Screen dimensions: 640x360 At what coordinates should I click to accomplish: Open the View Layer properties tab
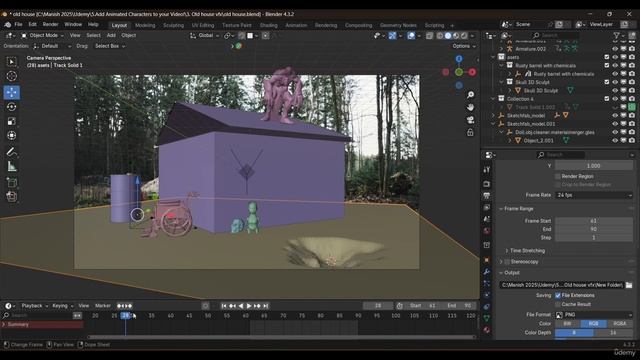coord(487,208)
